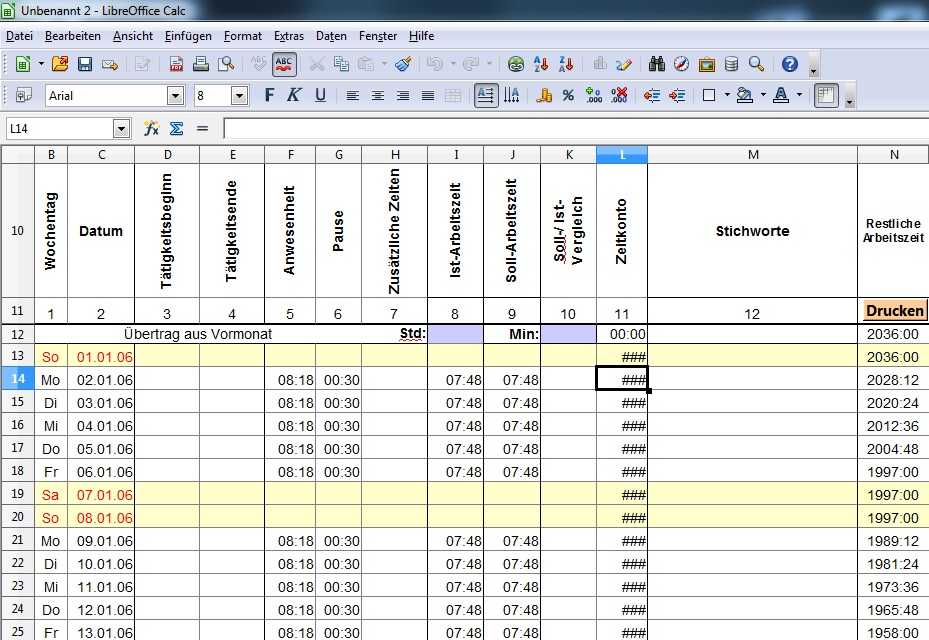Open the Daten menu
Image resolution: width=929 pixels, height=640 pixels.
point(331,36)
